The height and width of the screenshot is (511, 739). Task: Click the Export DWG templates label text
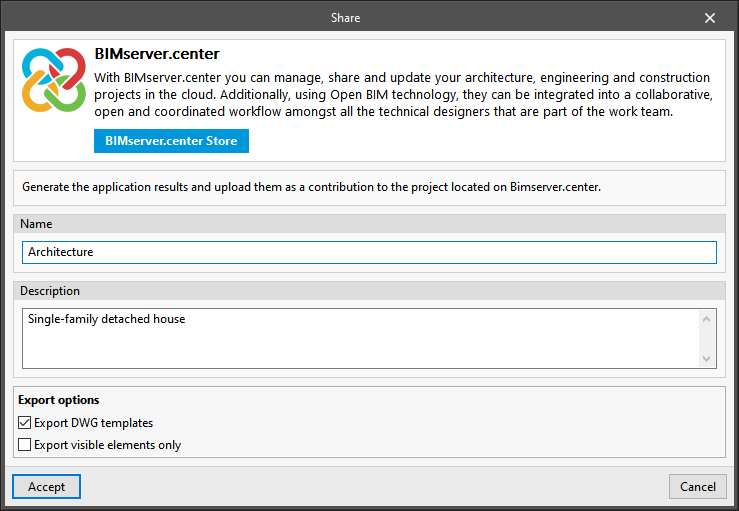click(93, 423)
